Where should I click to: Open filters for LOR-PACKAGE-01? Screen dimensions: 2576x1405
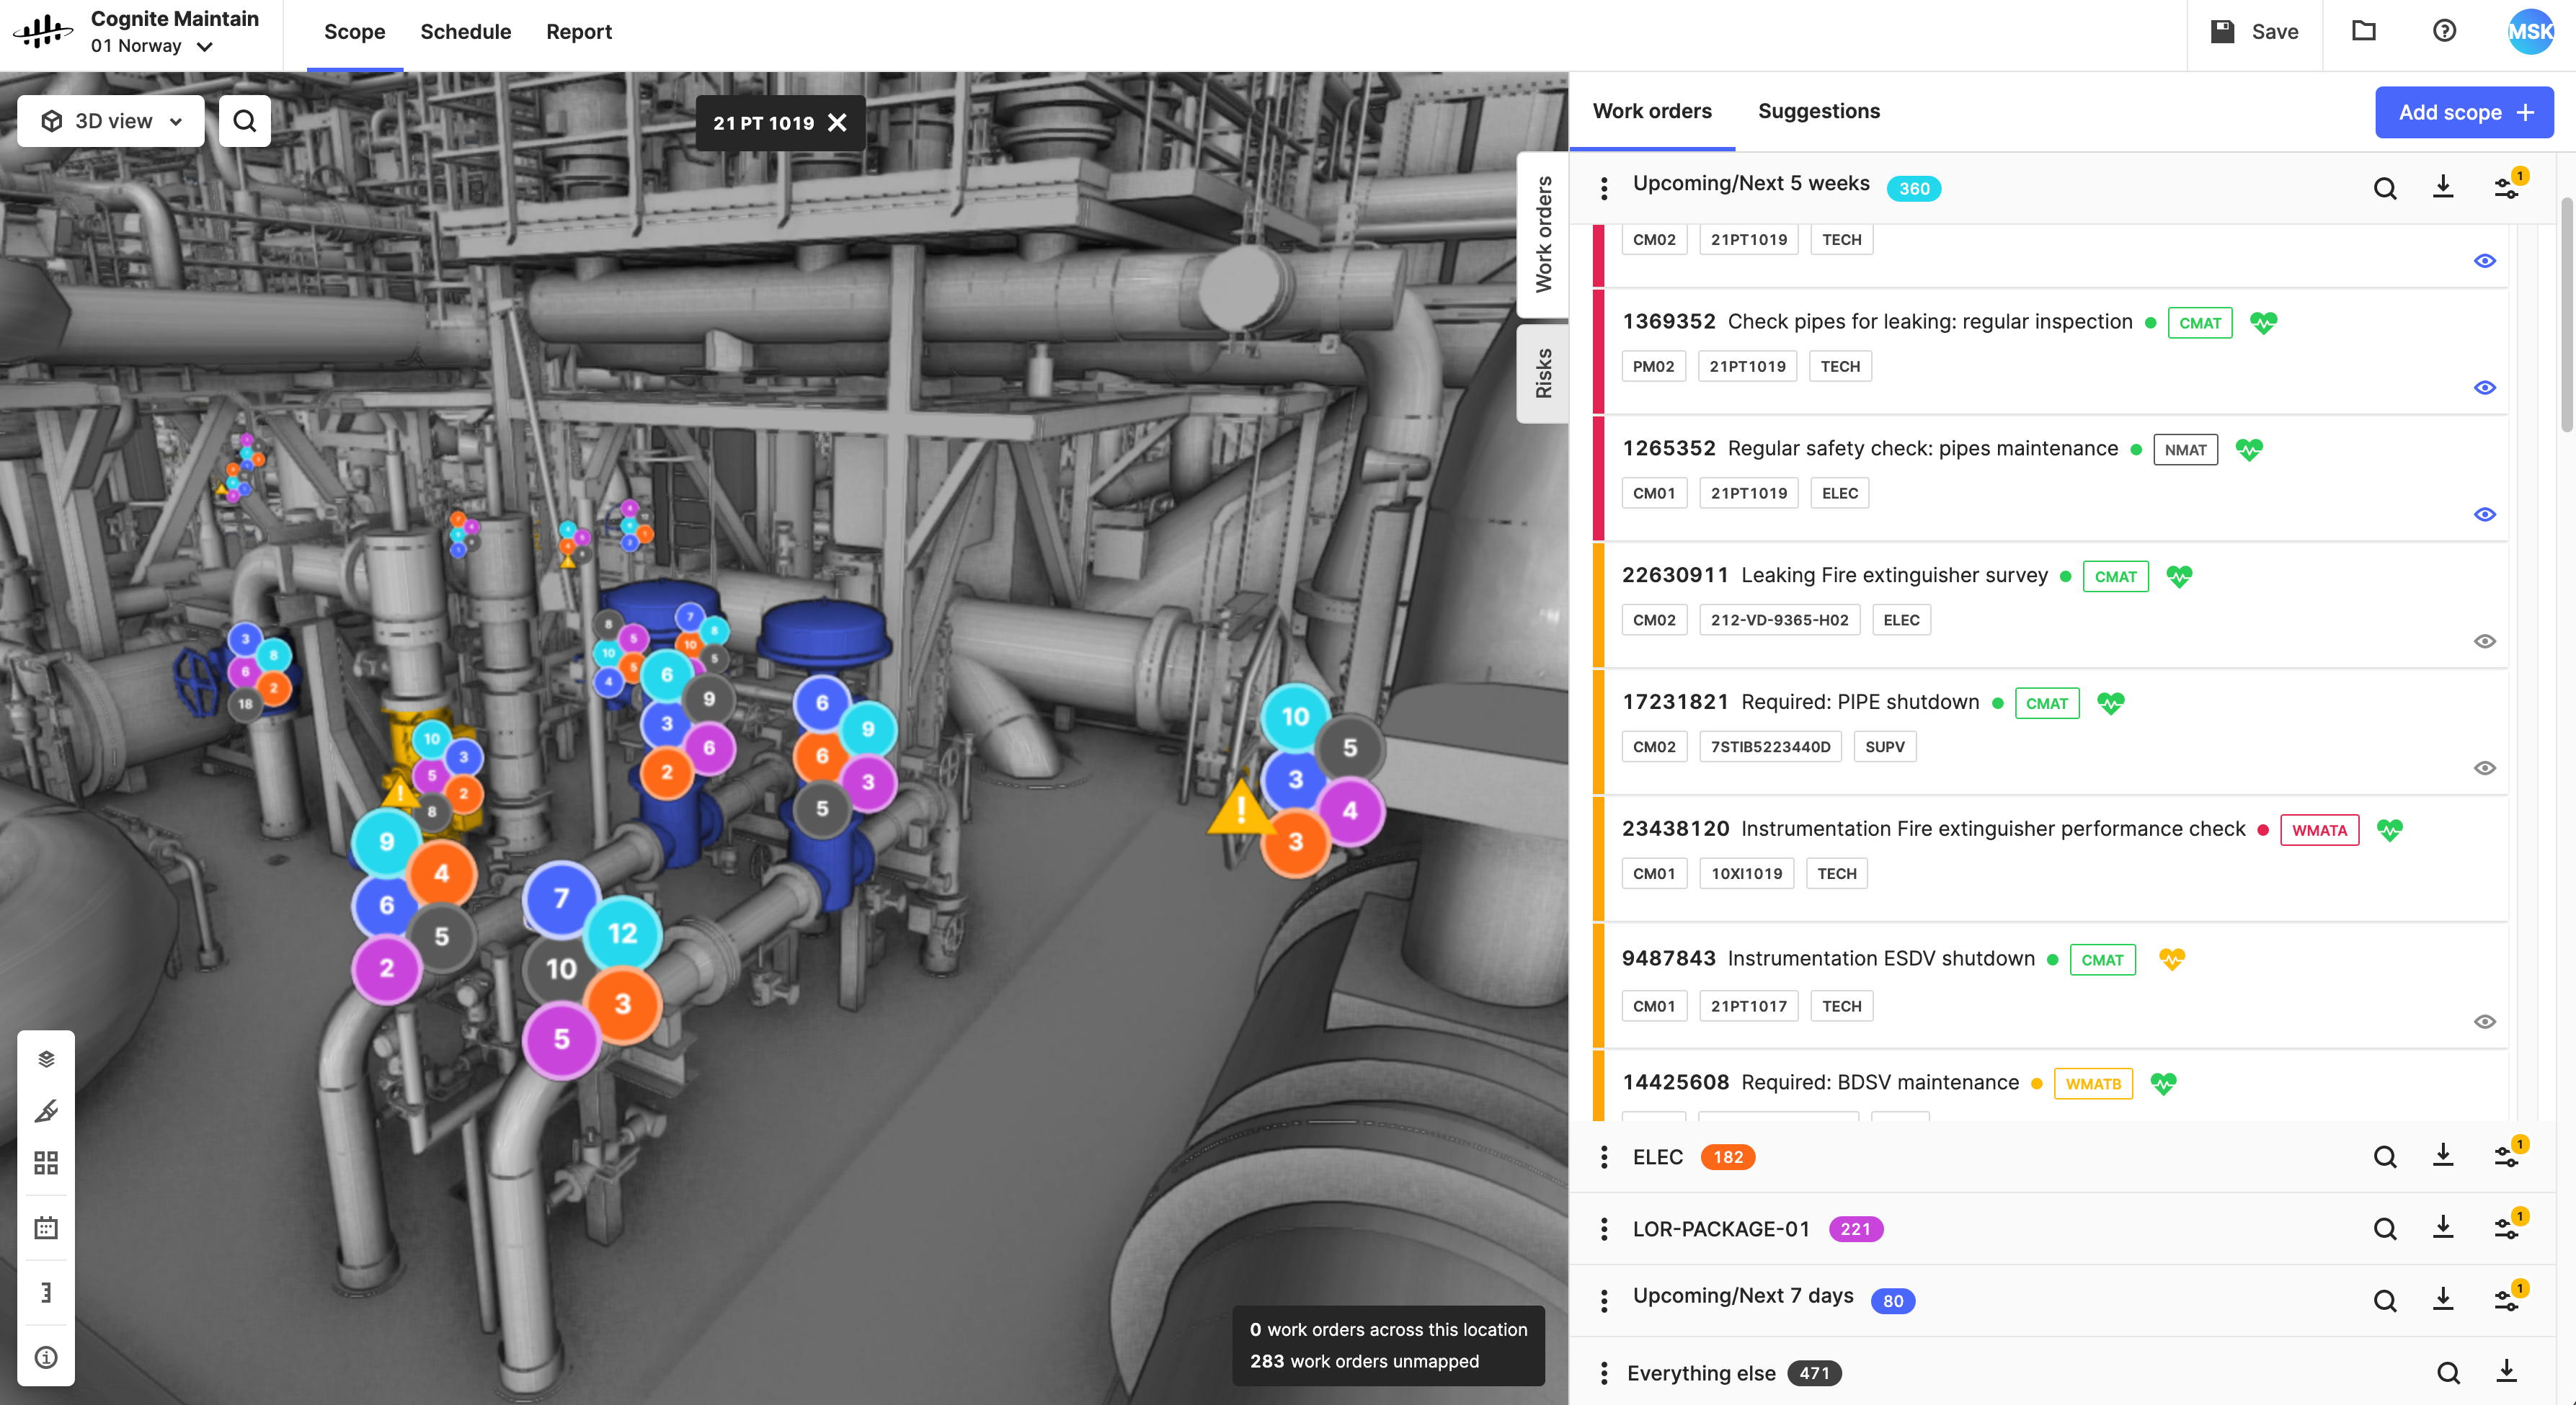pos(2507,1229)
